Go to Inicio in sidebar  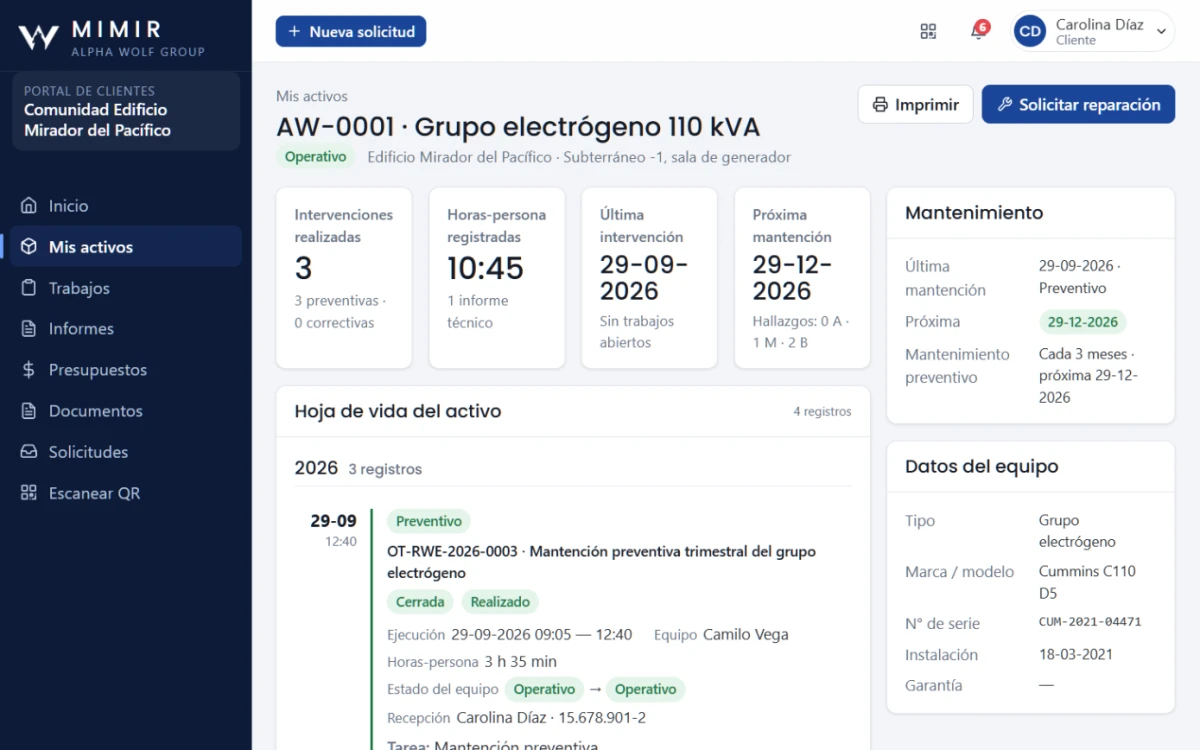[x=126, y=206]
